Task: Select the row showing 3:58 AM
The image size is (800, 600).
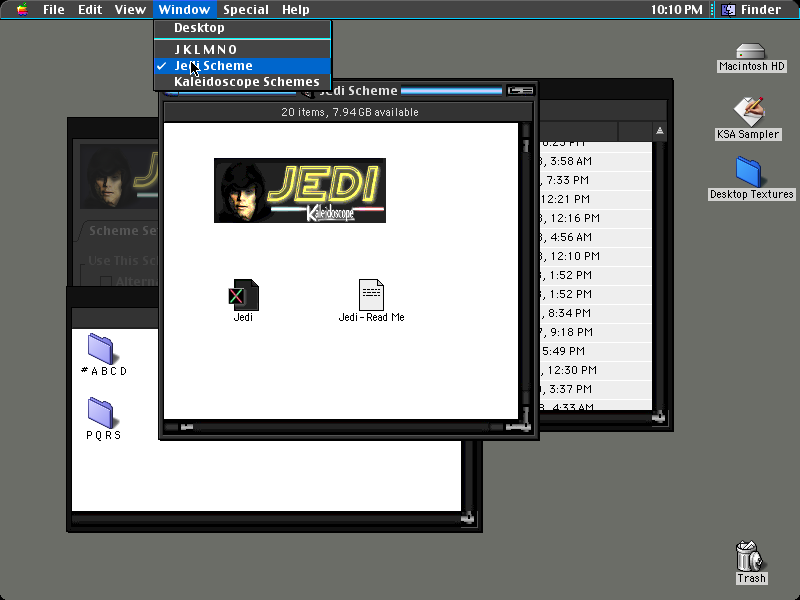Action: (596, 161)
